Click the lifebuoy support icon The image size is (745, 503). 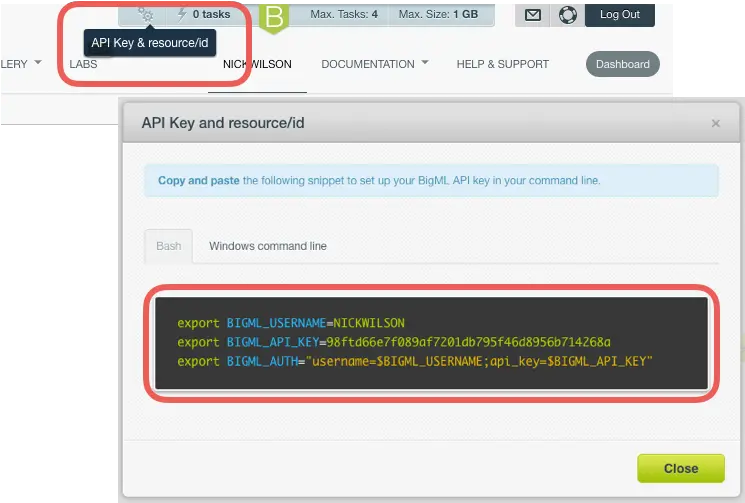pyautogui.click(x=567, y=15)
